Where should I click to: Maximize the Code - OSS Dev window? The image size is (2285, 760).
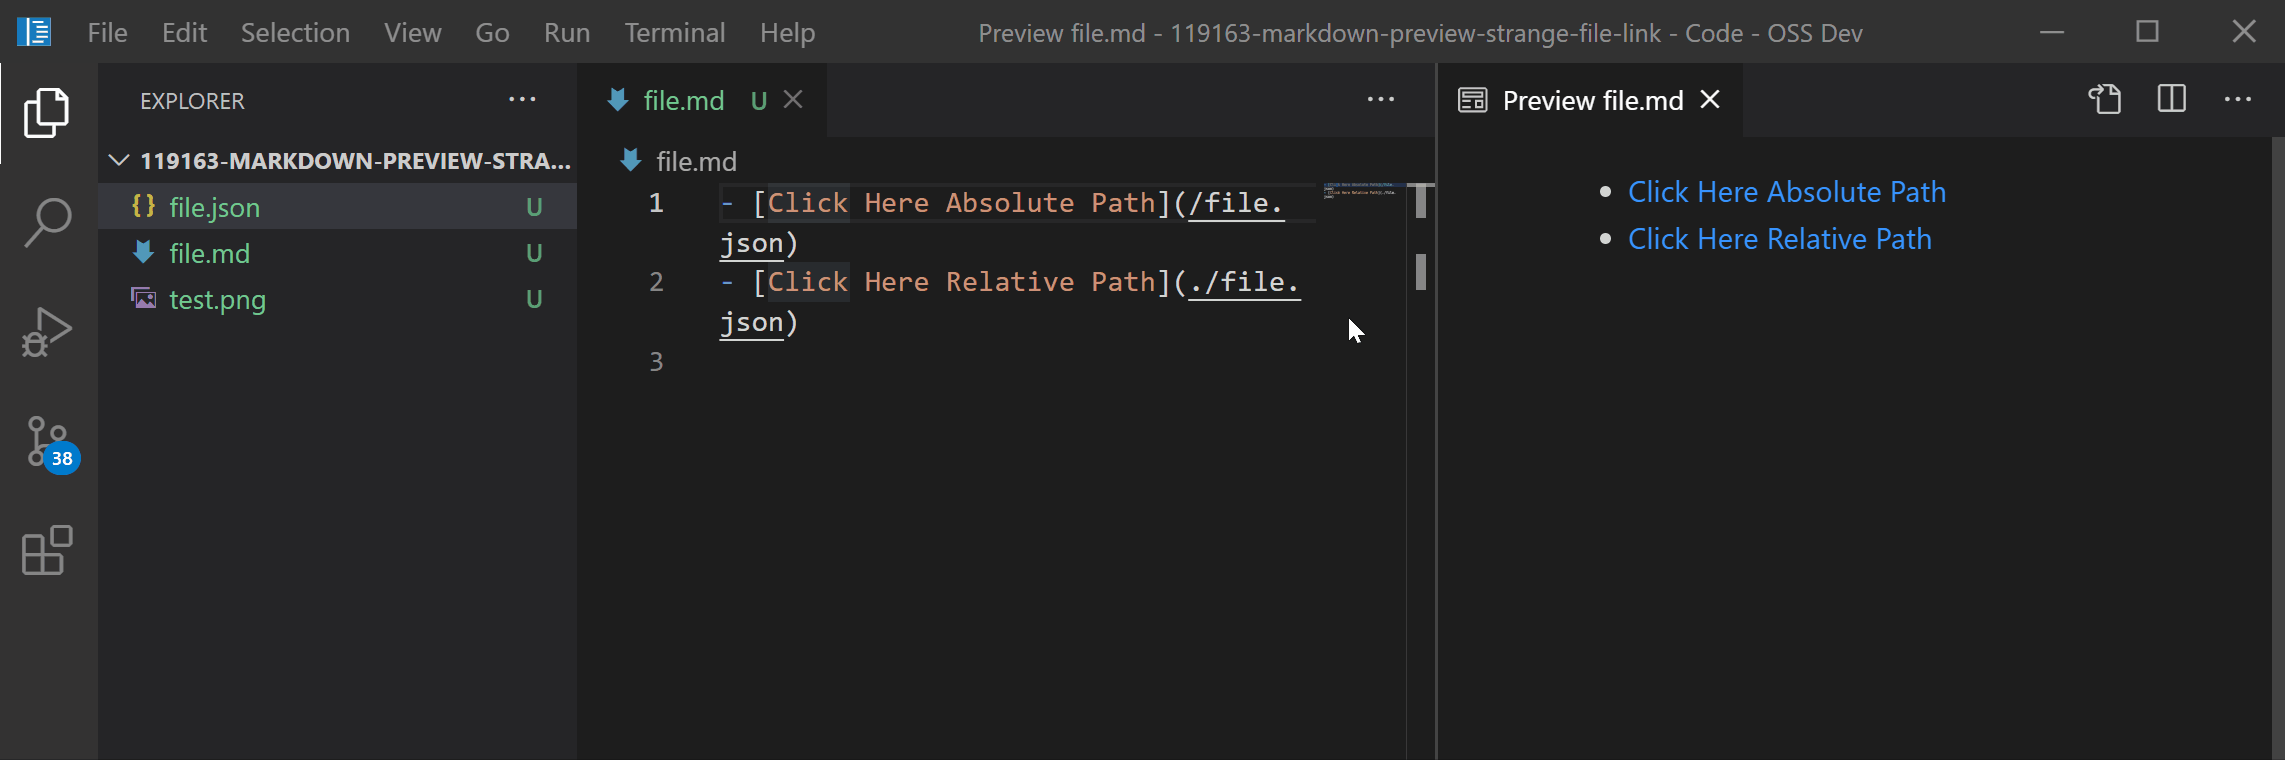[x=2148, y=32]
